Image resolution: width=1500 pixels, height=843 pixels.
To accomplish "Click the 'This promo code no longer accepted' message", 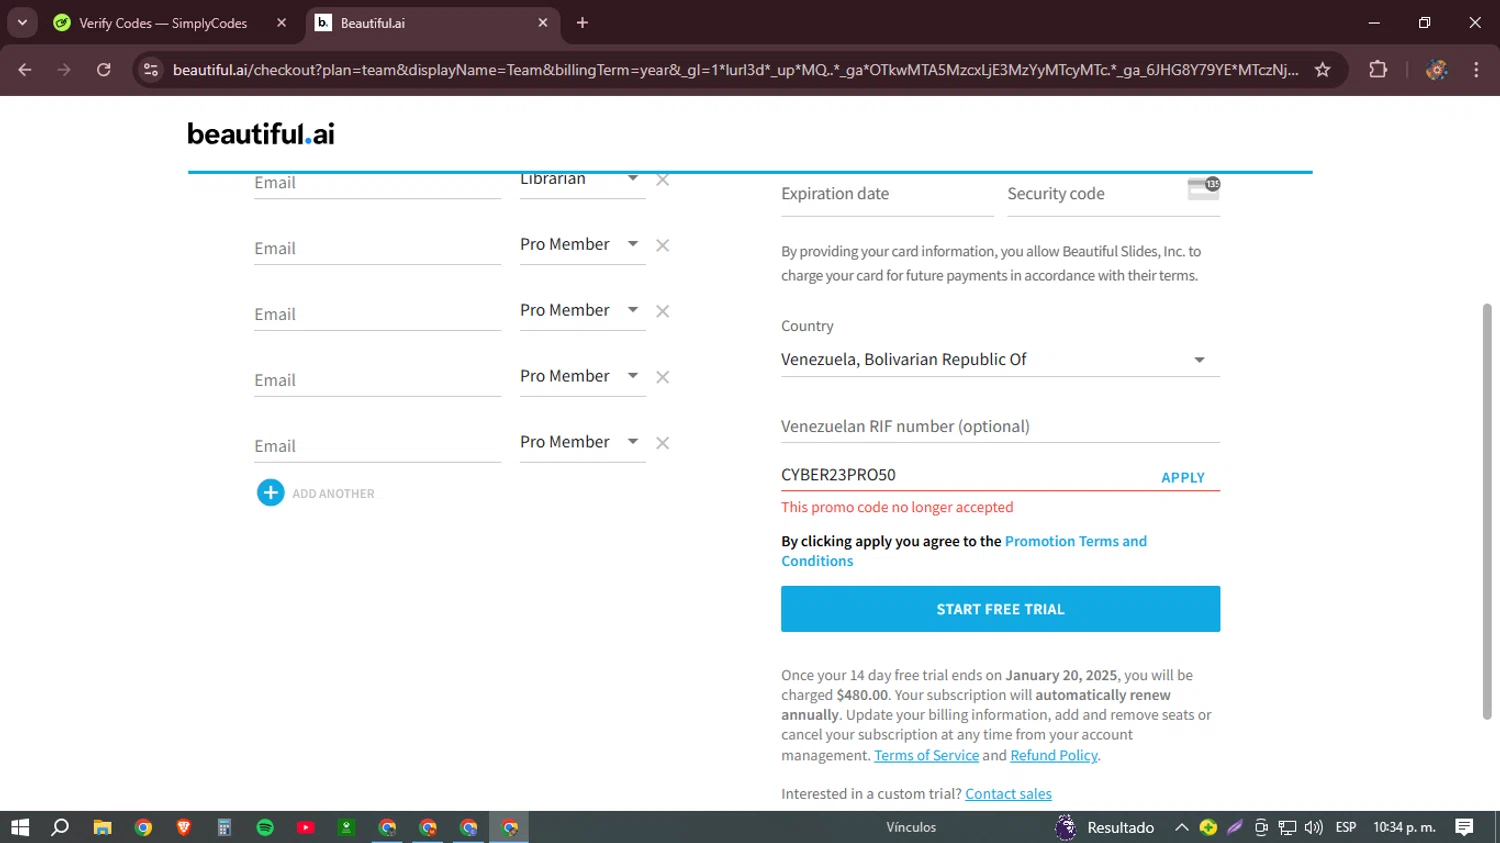I will click(x=897, y=507).
